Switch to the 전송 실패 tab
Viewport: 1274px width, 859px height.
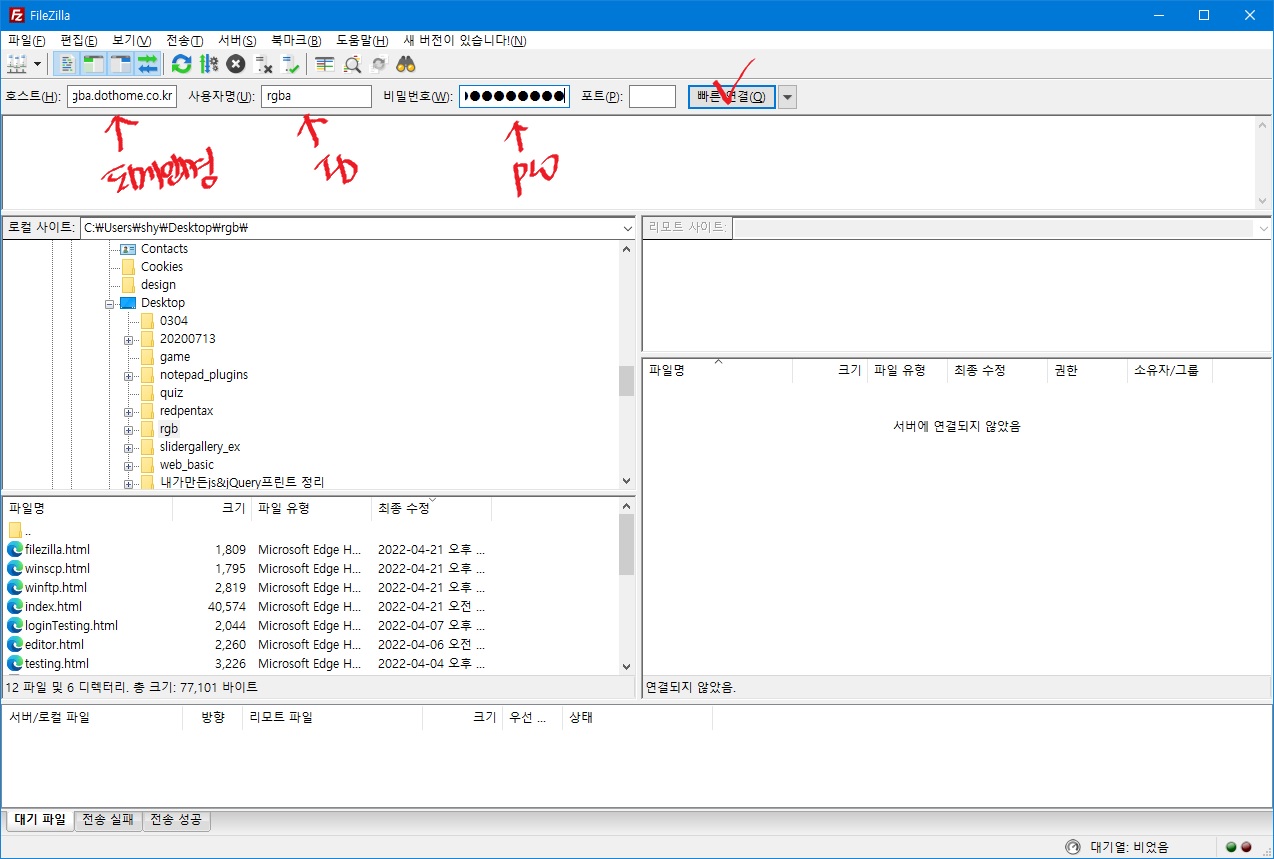point(108,820)
